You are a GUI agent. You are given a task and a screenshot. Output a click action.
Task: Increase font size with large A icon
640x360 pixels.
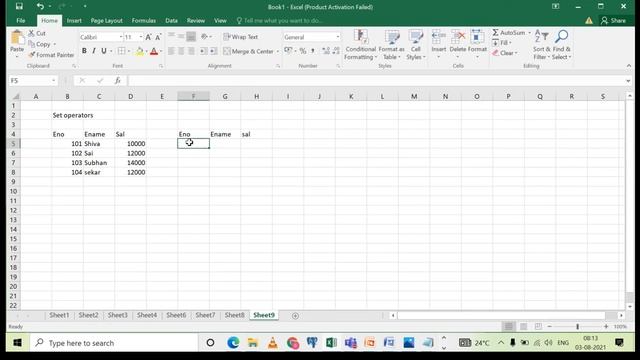point(148,37)
